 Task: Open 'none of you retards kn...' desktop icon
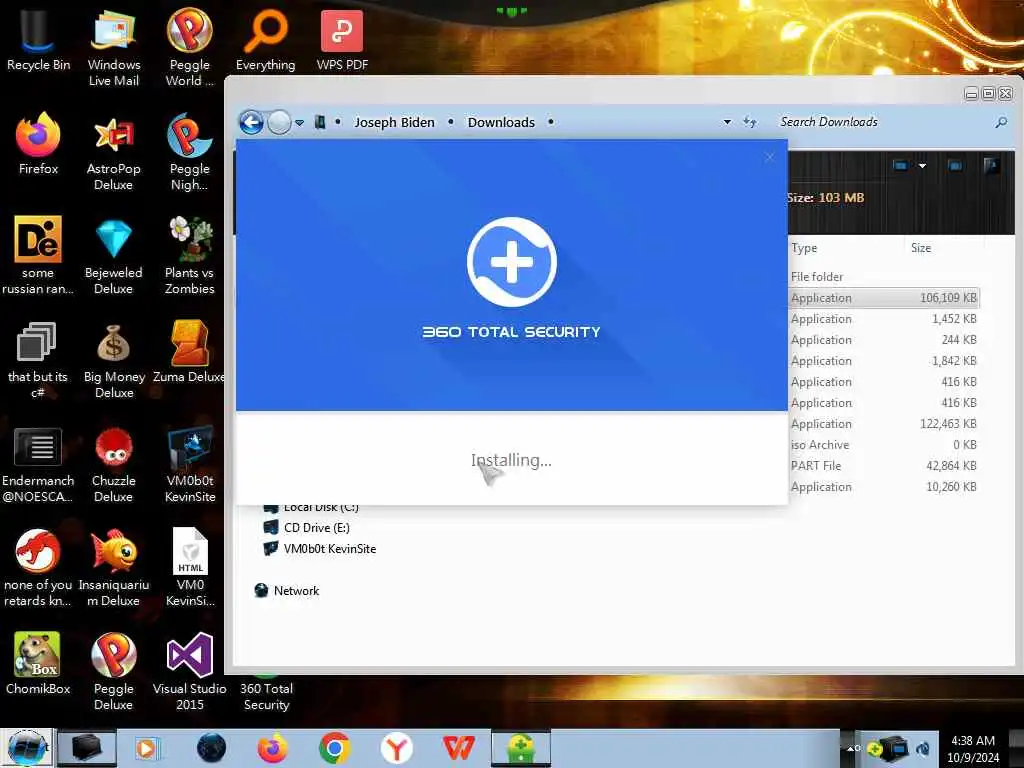click(x=38, y=568)
